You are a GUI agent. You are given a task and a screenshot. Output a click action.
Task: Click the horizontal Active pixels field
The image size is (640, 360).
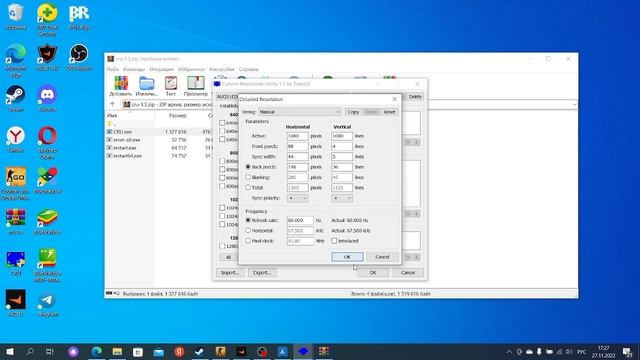(298, 136)
